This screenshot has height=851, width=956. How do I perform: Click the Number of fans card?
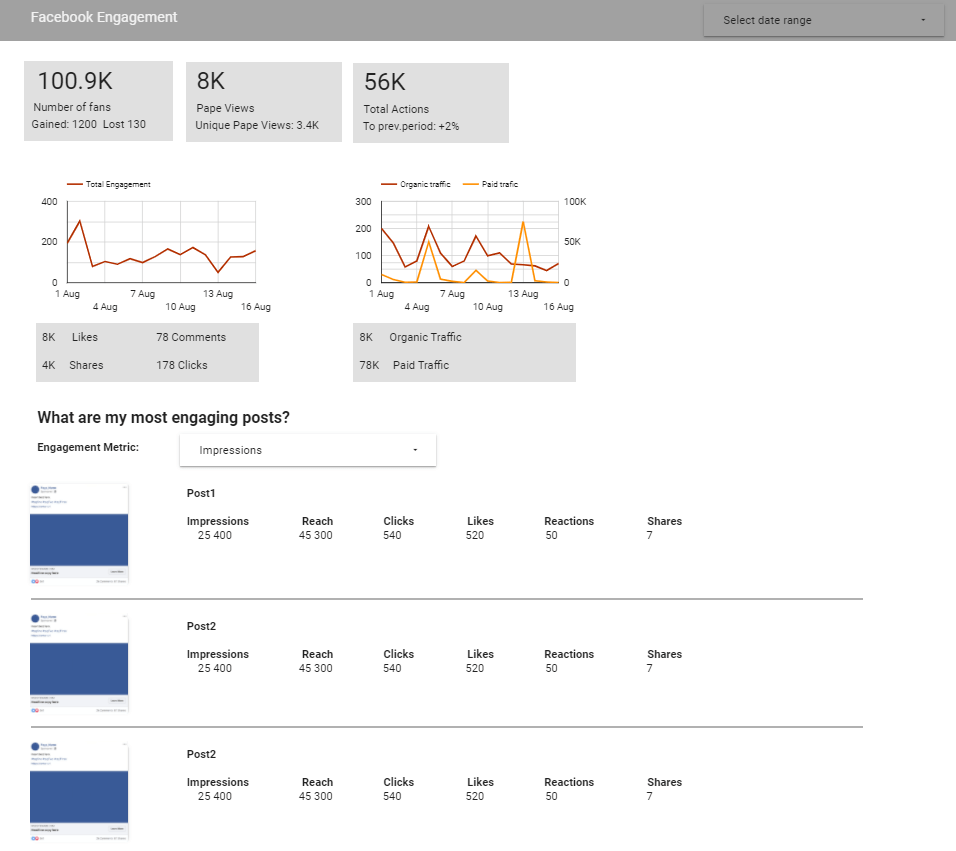tap(98, 100)
